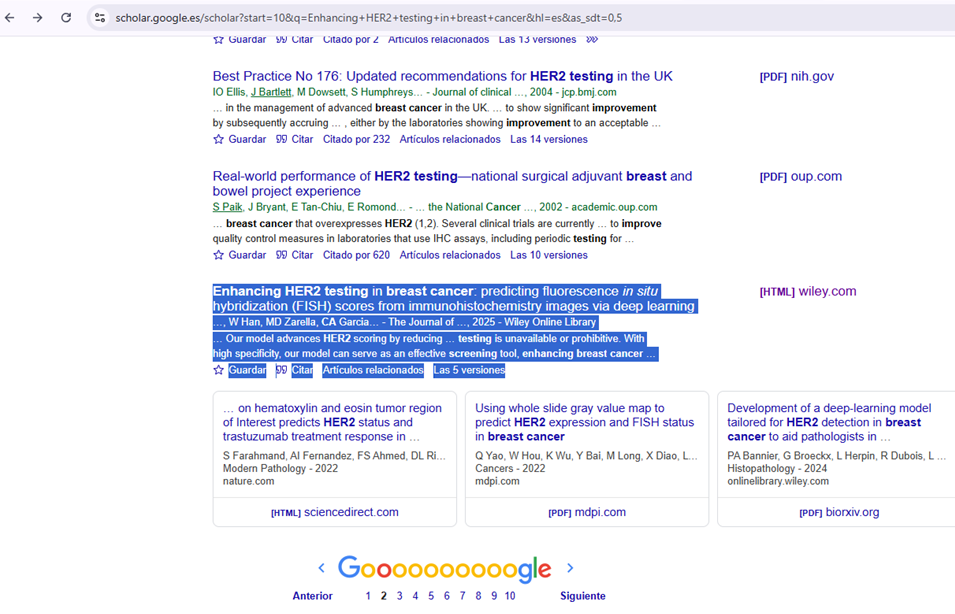Open oup.com PDF link
This screenshot has width=955, height=614.
800,177
